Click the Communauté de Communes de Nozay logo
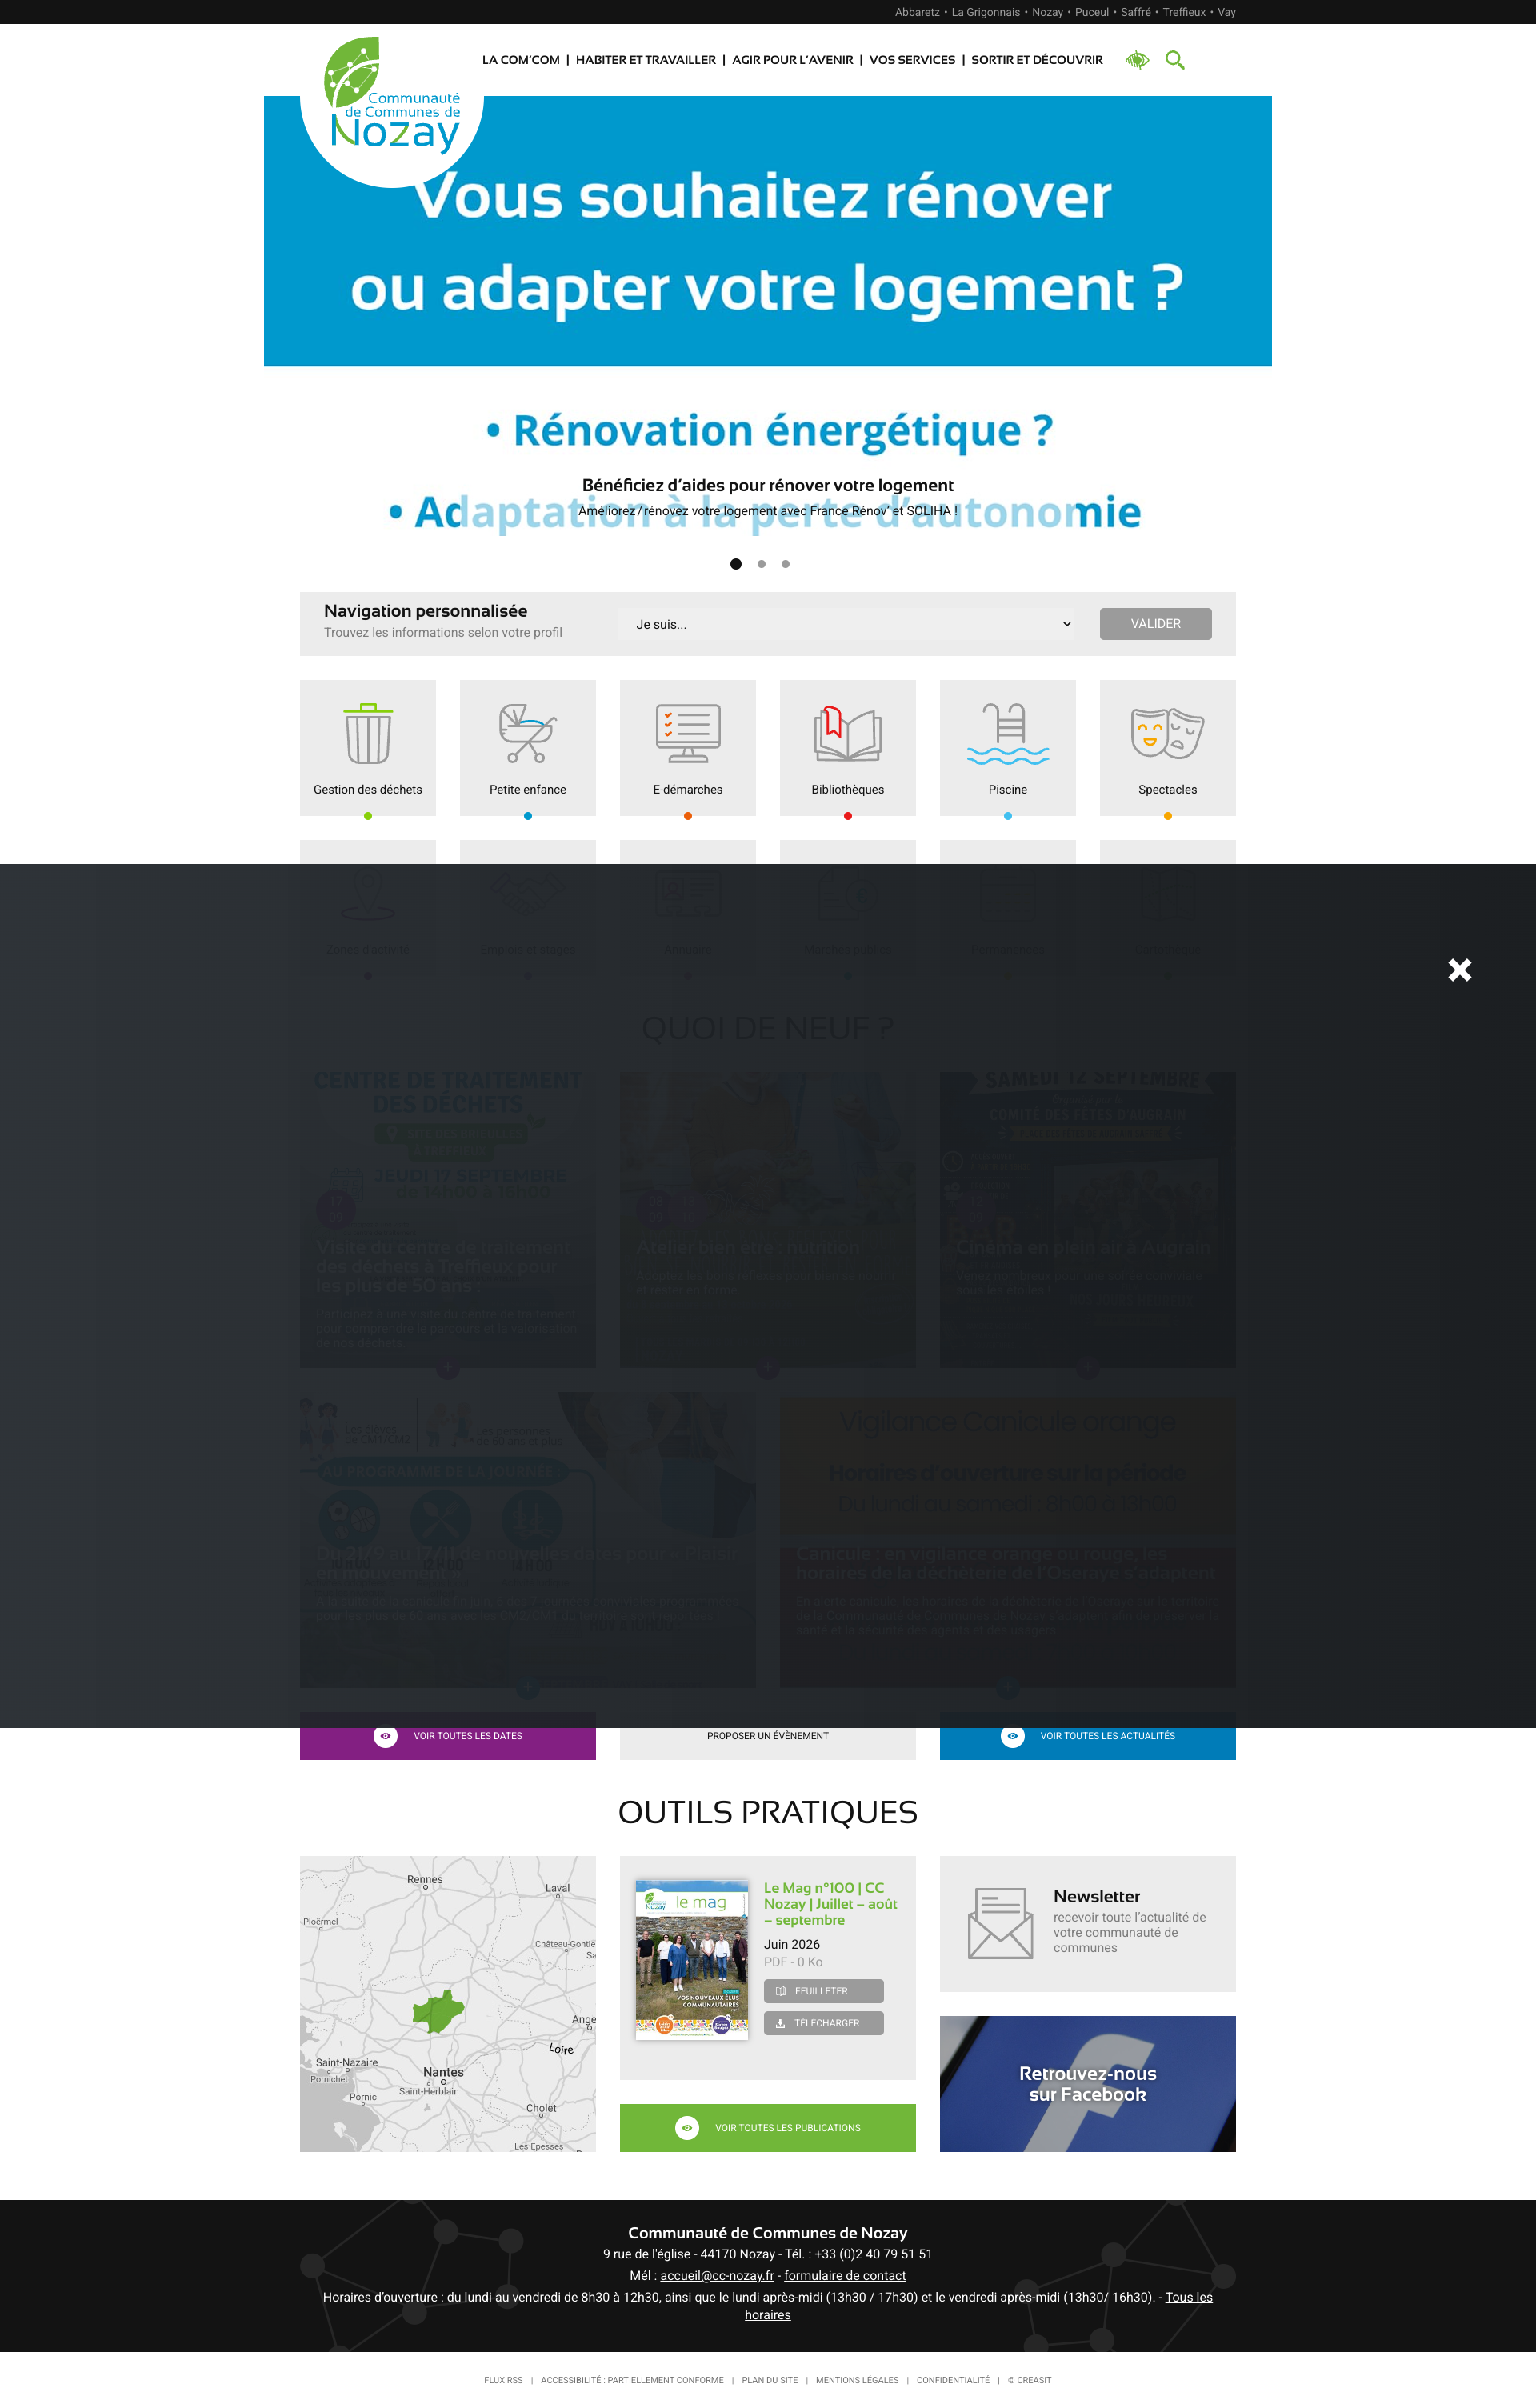This screenshot has width=1536, height=2408. click(x=392, y=98)
